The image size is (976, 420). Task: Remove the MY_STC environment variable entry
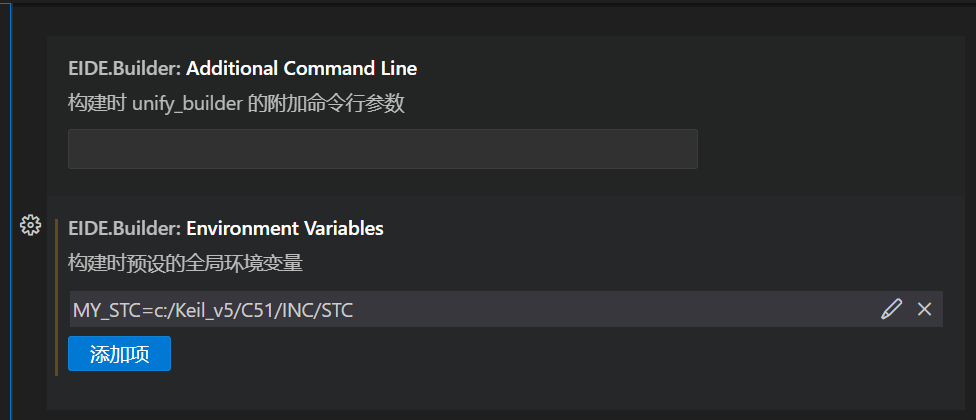pos(924,309)
